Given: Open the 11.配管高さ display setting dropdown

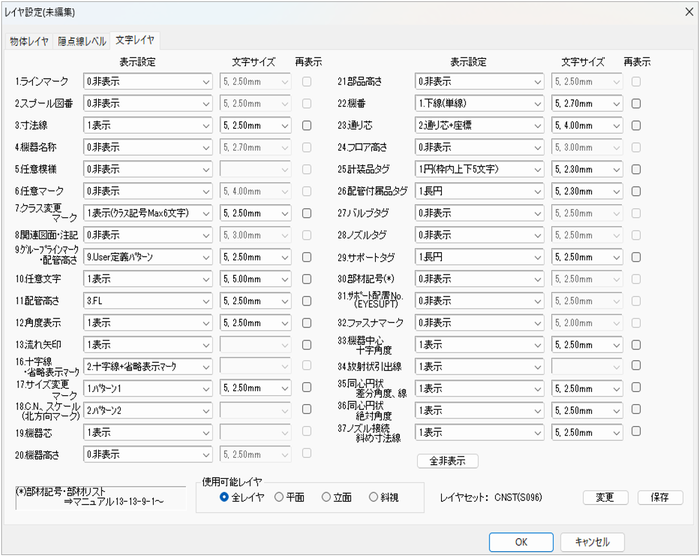Looking at the screenshot, I should point(148,301).
